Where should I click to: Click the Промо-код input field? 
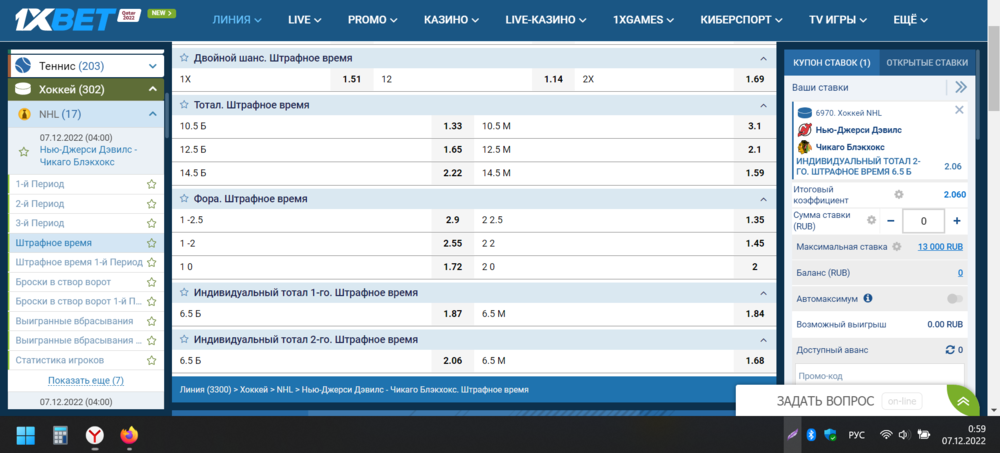[879, 375]
